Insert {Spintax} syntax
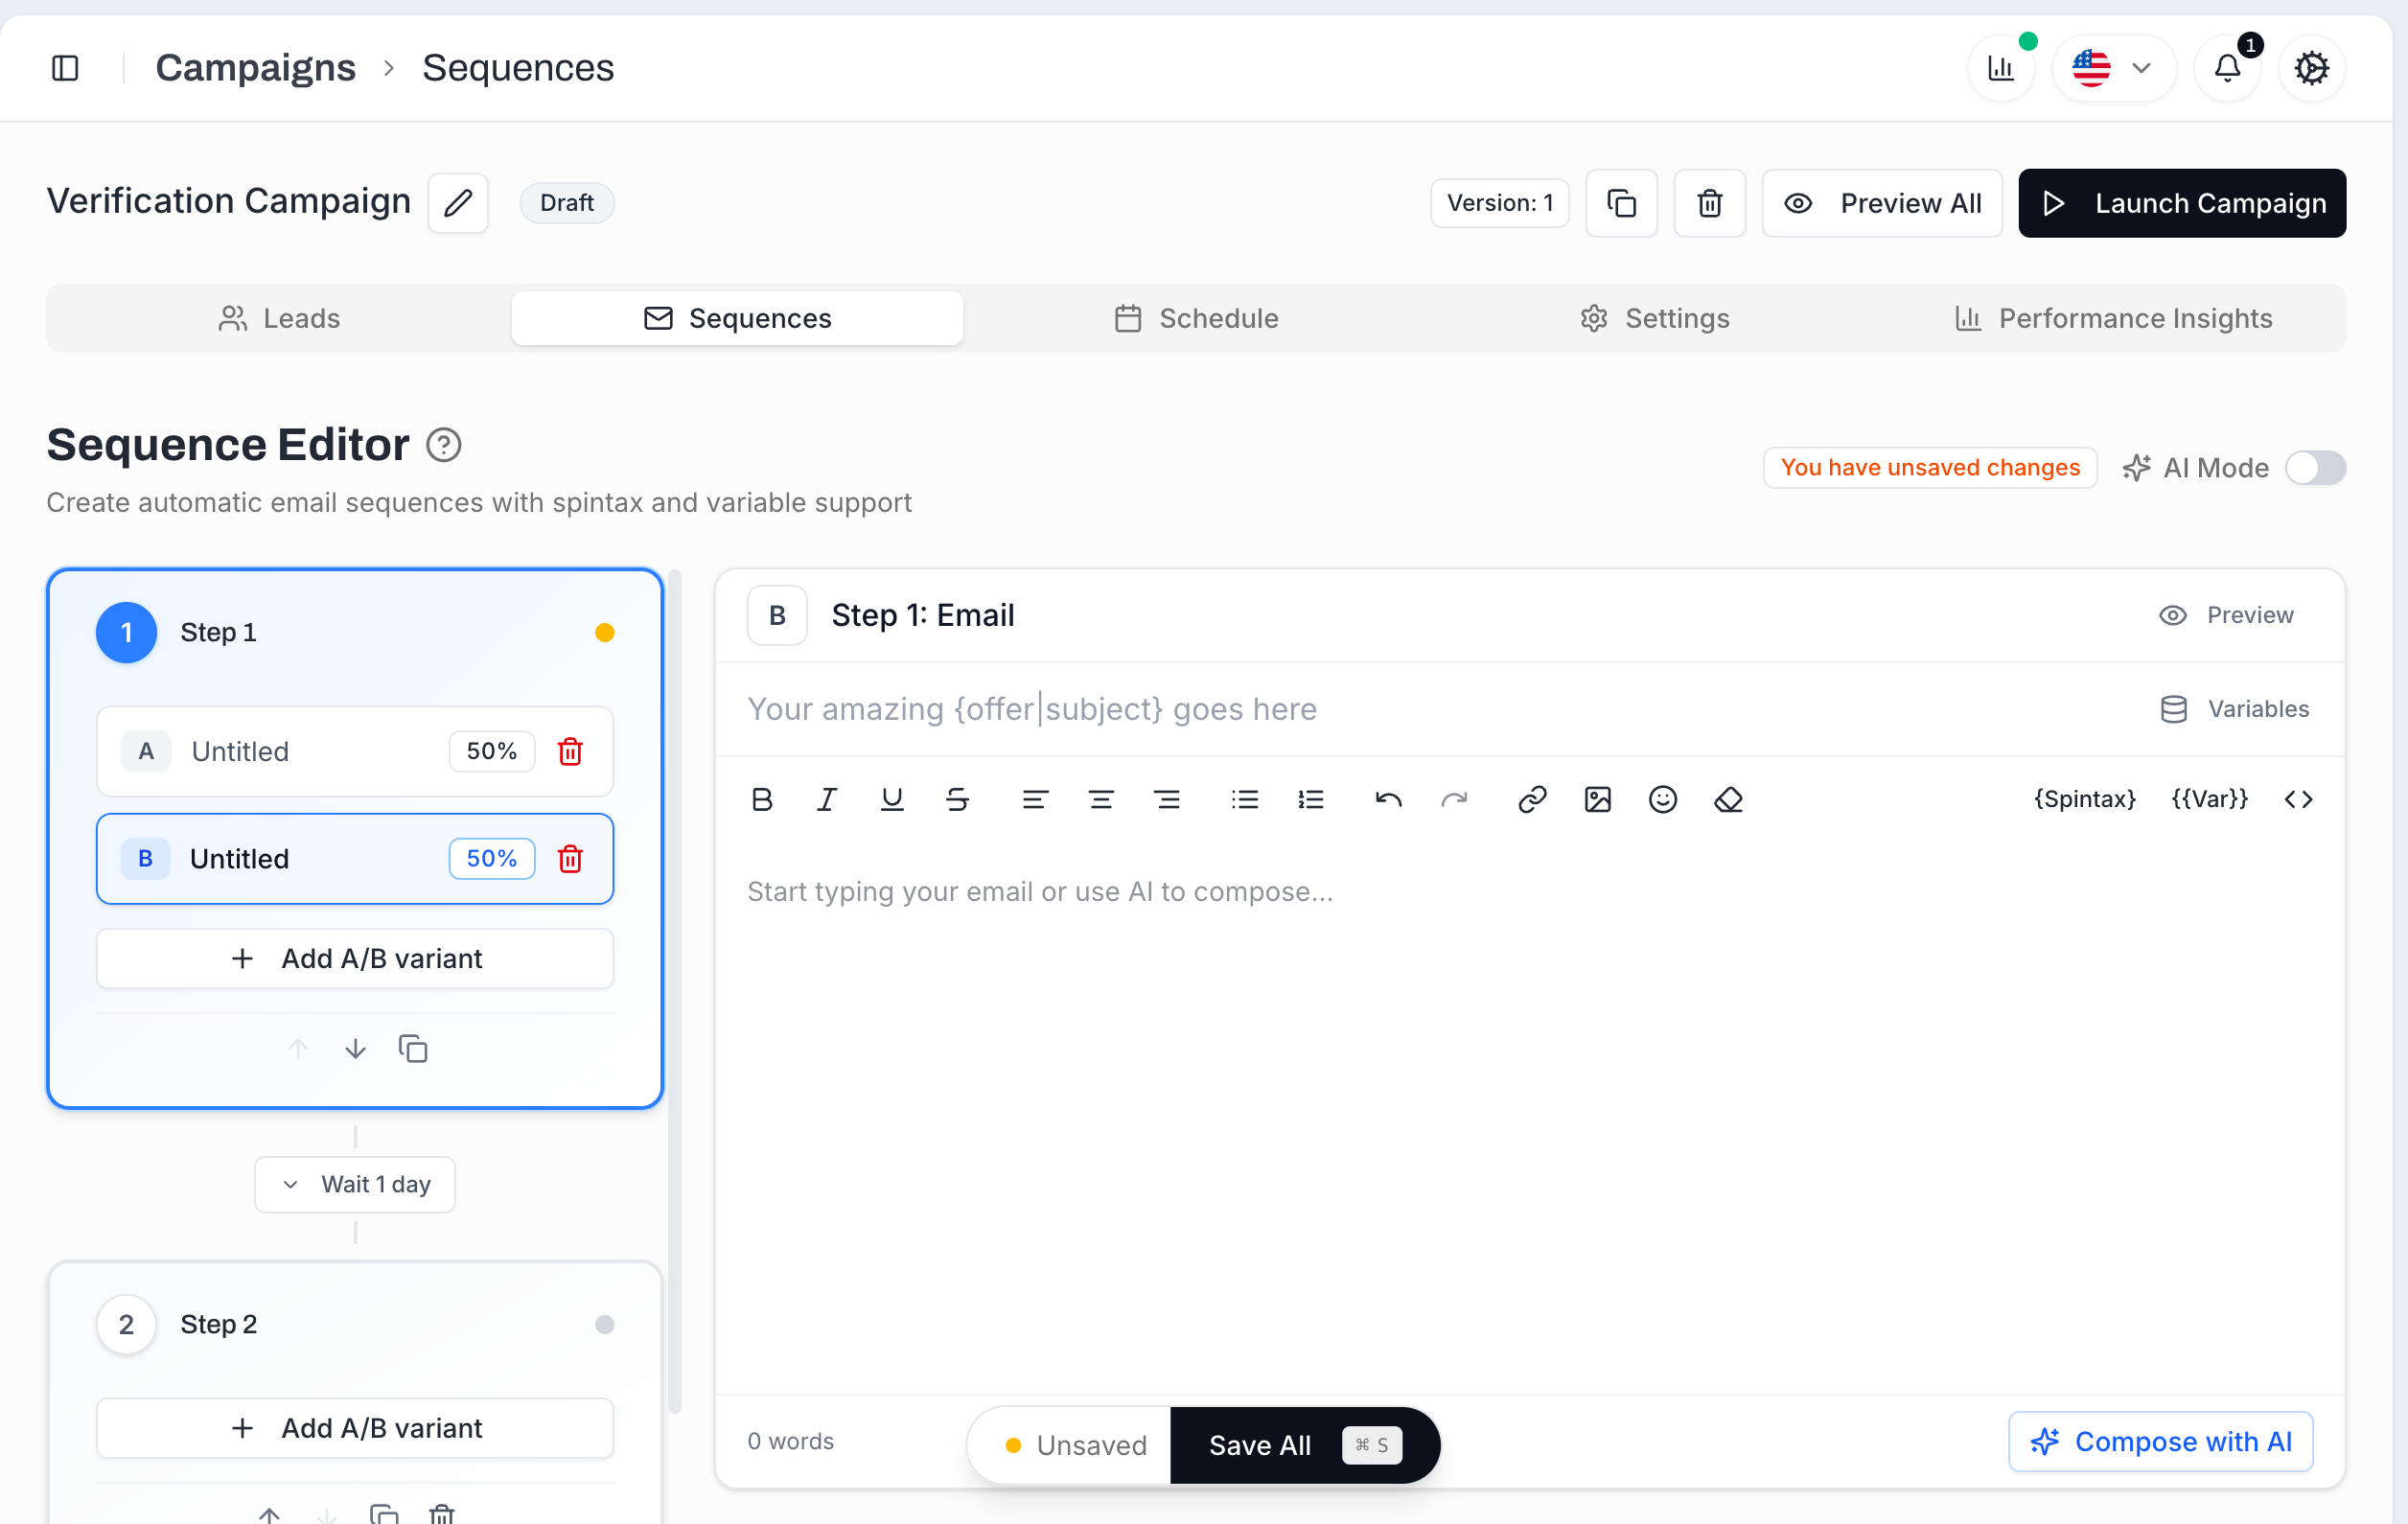The image size is (2408, 1524). point(2085,799)
